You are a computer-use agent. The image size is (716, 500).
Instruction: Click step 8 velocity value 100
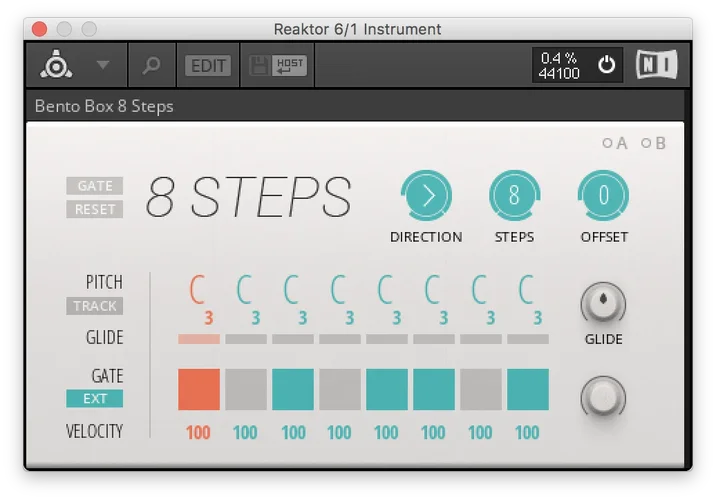527,432
